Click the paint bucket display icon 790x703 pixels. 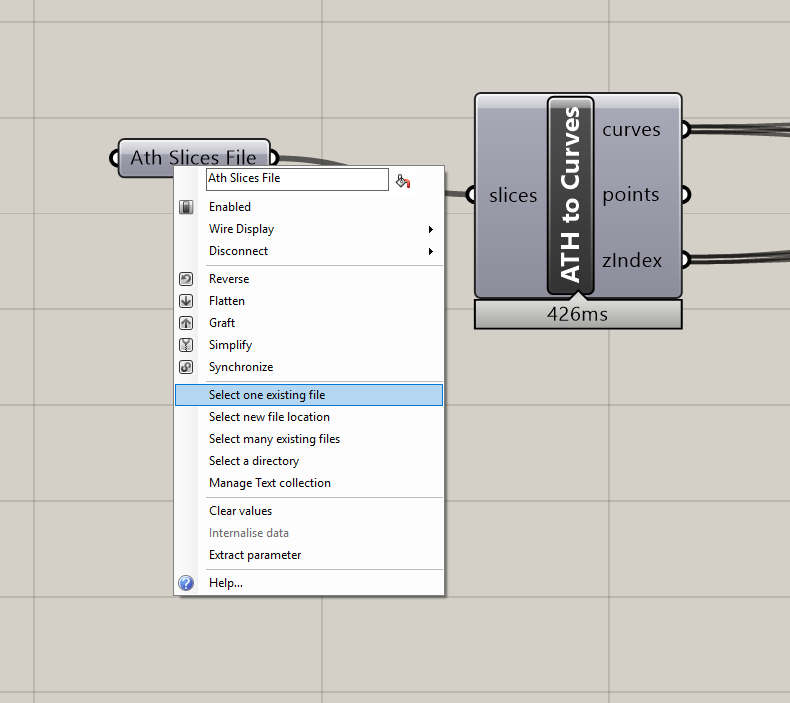403,180
